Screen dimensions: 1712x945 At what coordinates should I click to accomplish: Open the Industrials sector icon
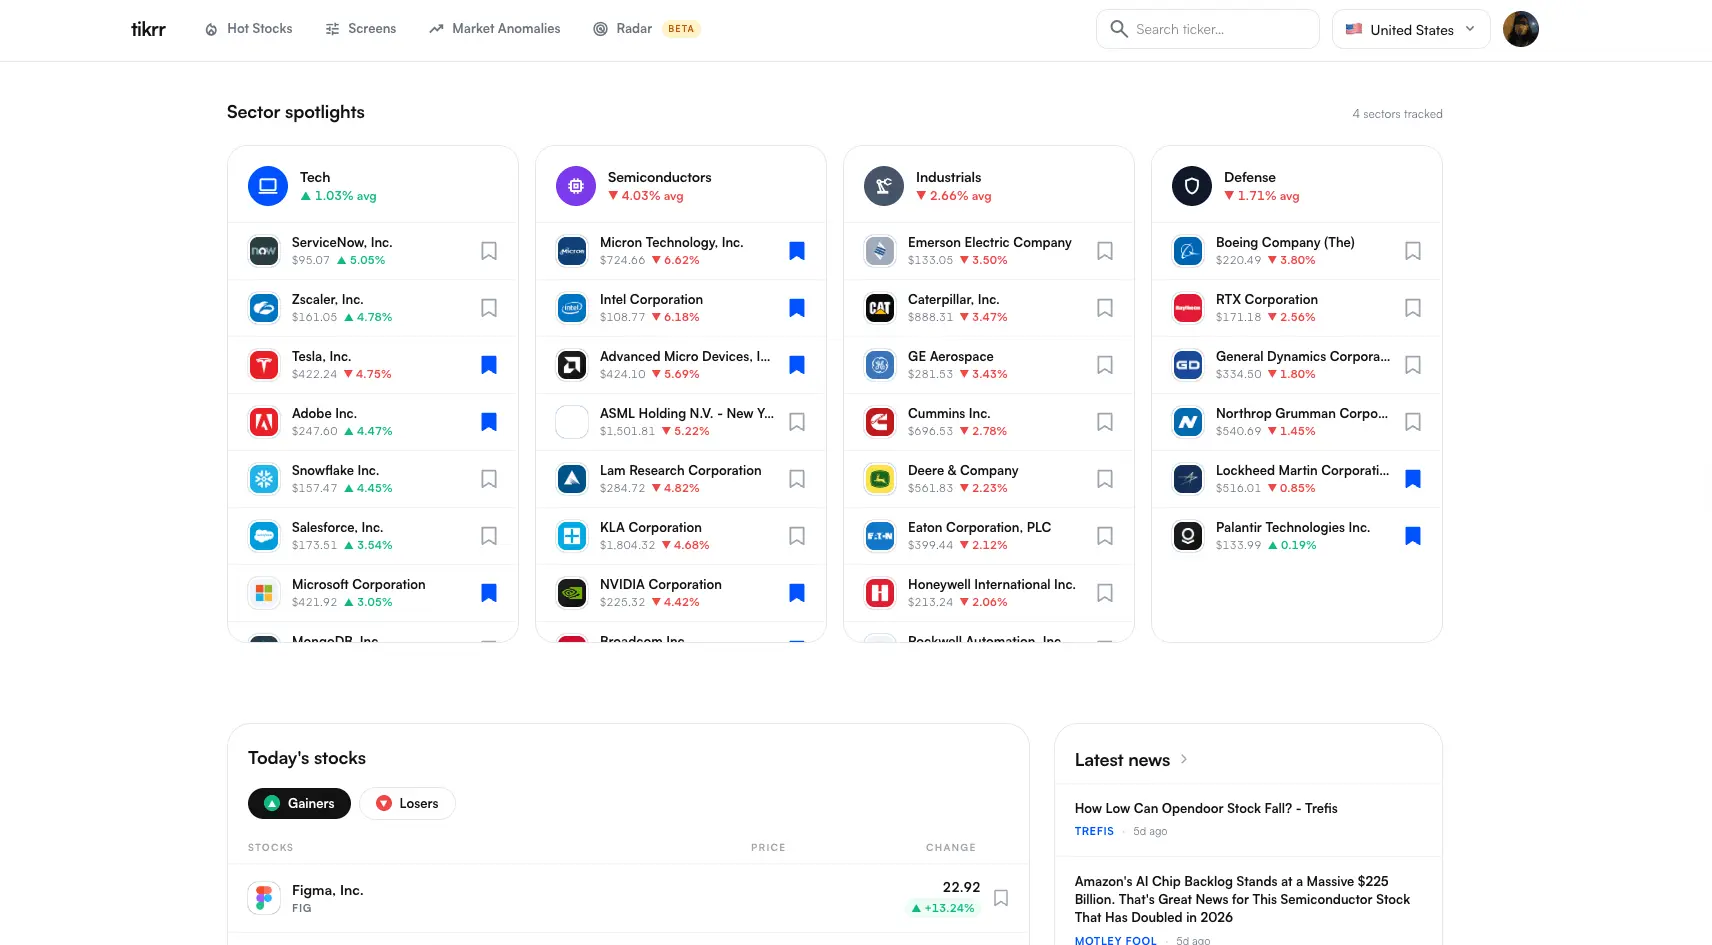click(x=884, y=186)
